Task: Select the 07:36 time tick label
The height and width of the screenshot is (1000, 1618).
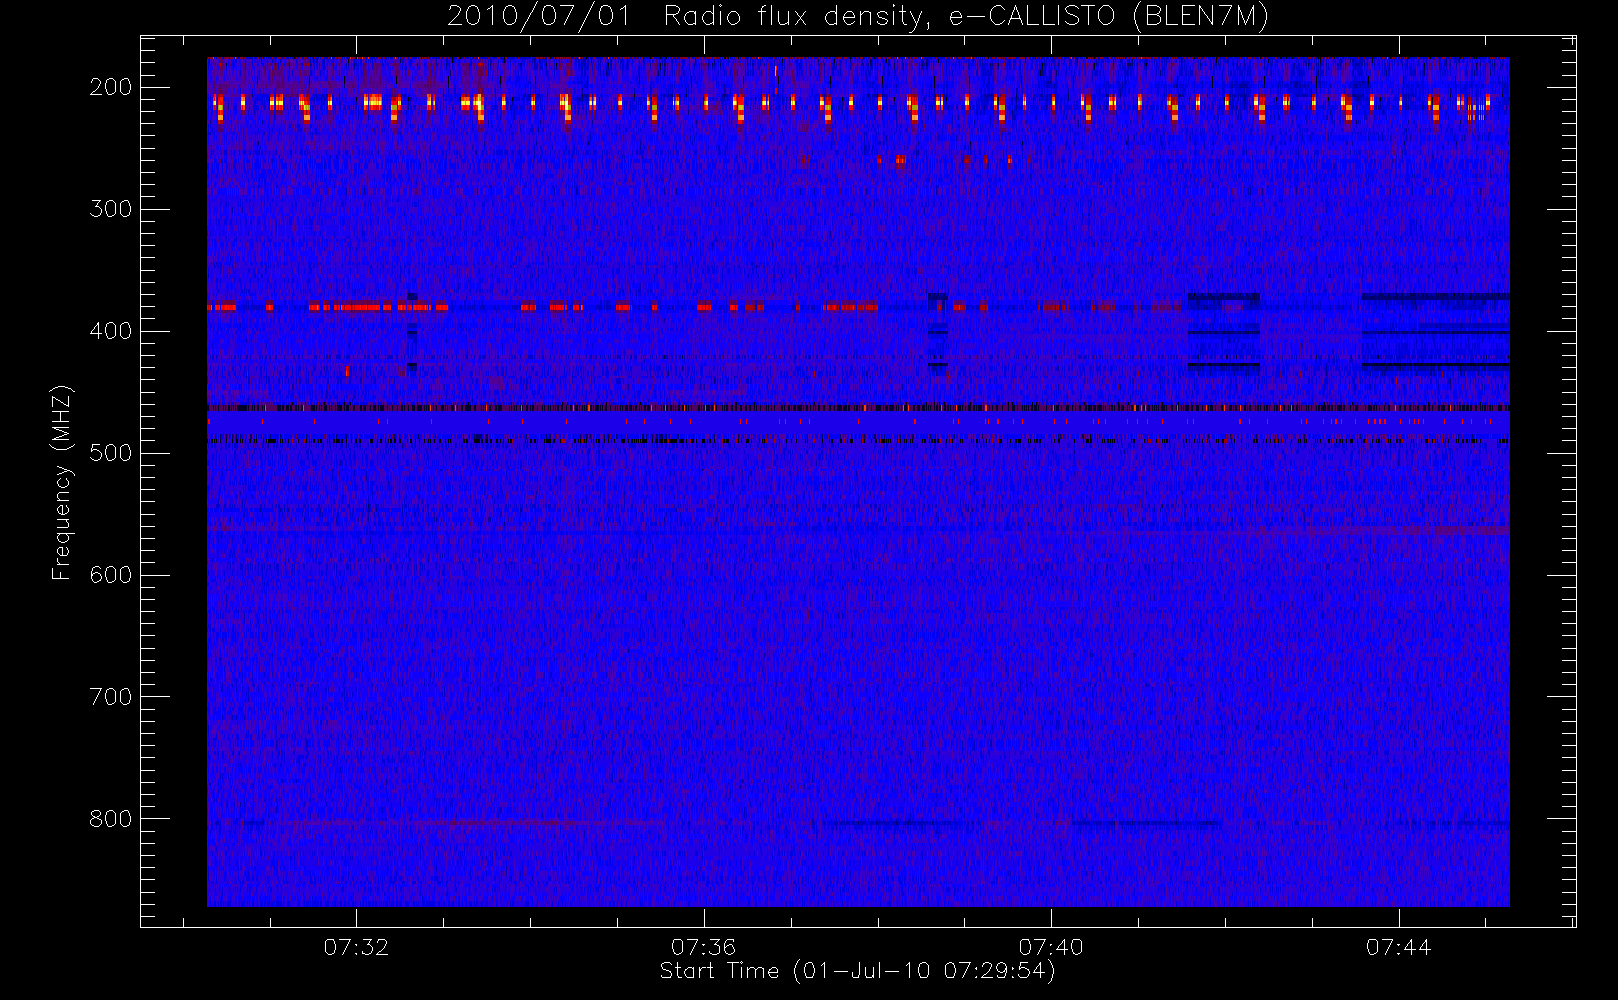Action: [704, 947]
